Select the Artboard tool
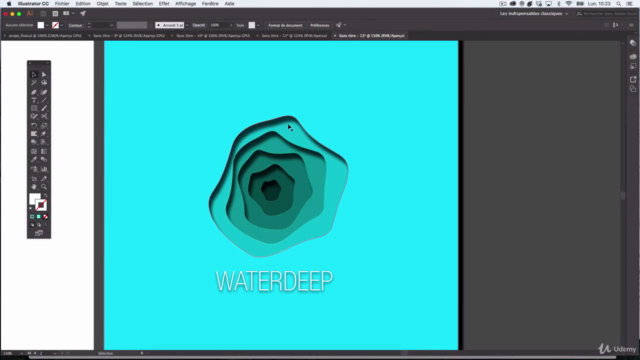The image size is (640, 360). 34,179
